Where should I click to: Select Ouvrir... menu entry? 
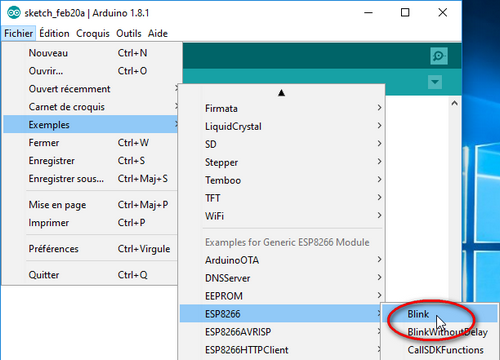(90, 71)
